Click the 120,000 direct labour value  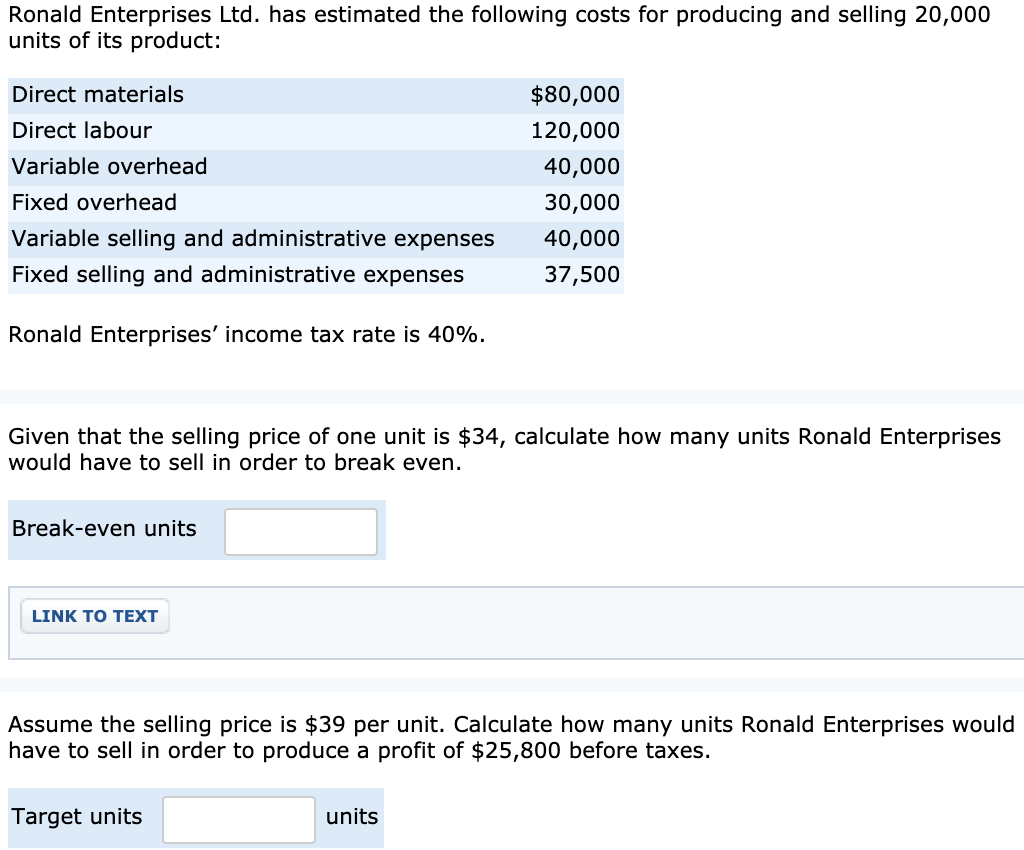[x=575, y=131]
